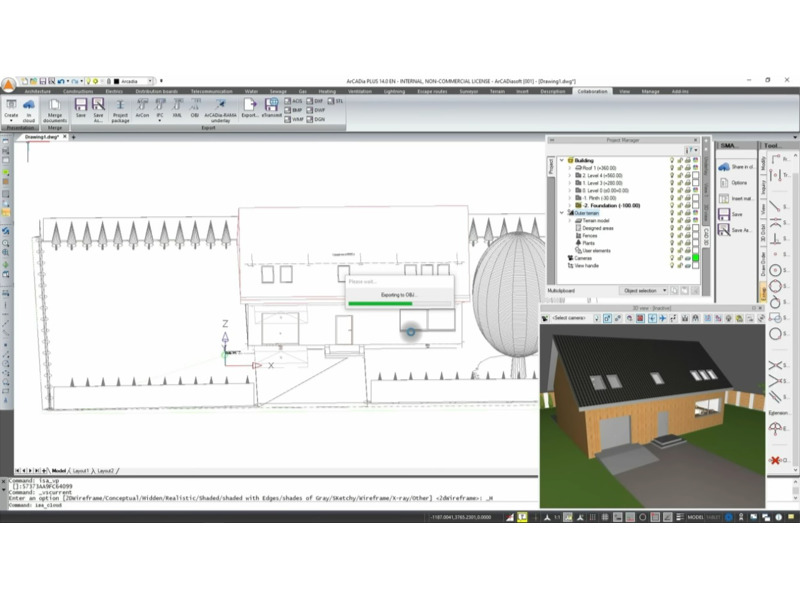Open the Select camera dropdown in 3D view

tap(569, 318)
